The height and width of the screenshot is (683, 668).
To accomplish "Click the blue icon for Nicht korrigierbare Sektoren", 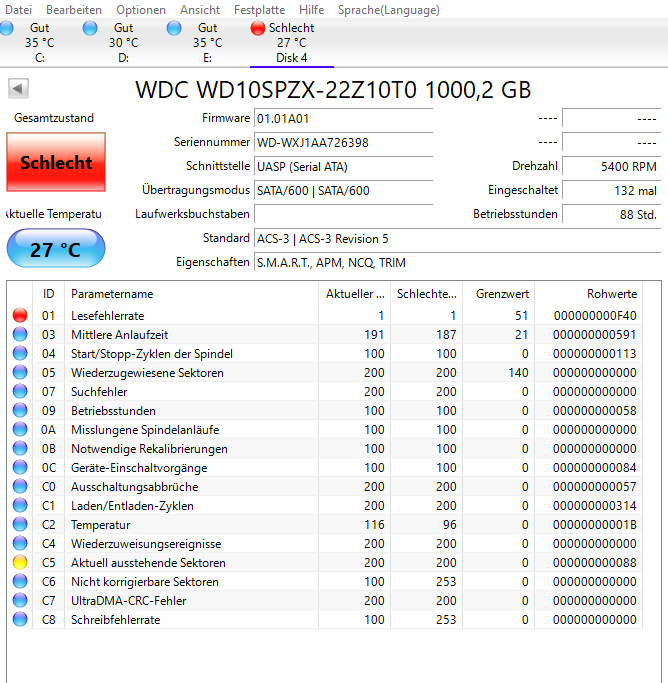I will (x=20, y=582).
